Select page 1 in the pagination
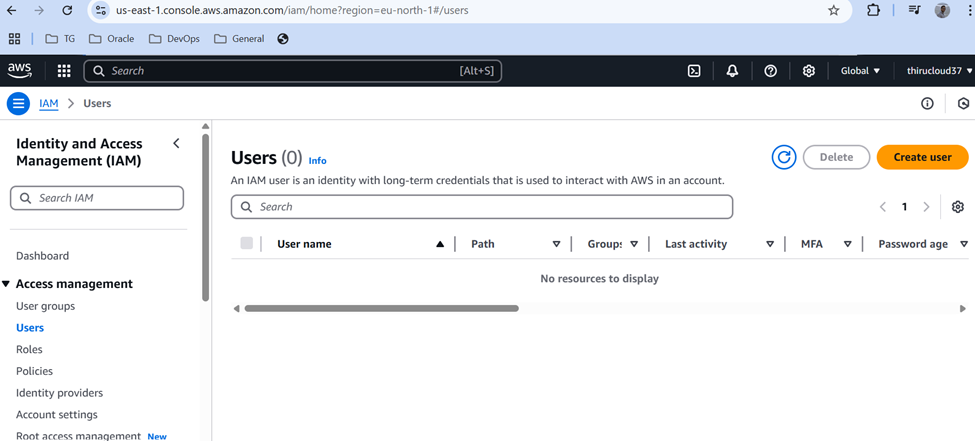Image resolution: width=975 pixels, height=441 pixels. tap(905, 207)
